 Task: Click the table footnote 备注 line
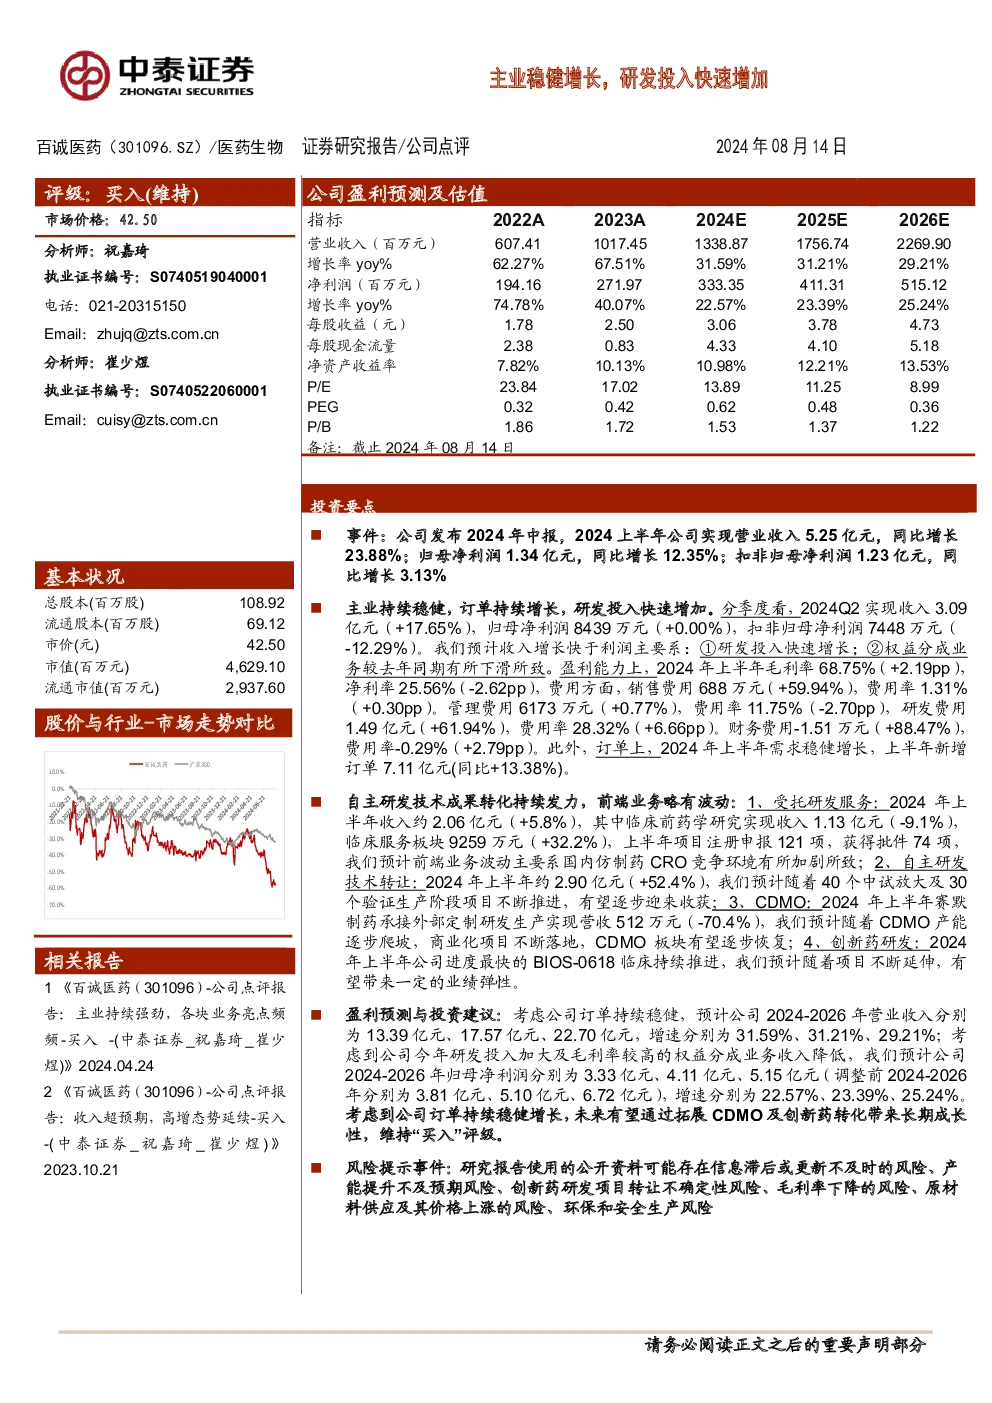tap(411, 447)
